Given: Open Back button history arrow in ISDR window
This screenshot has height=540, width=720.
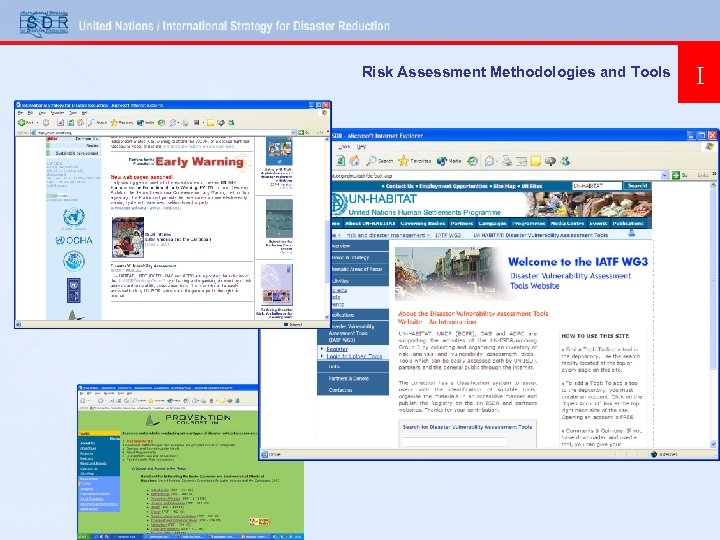Looking at the screenshot, I should (x=37, y=123).
